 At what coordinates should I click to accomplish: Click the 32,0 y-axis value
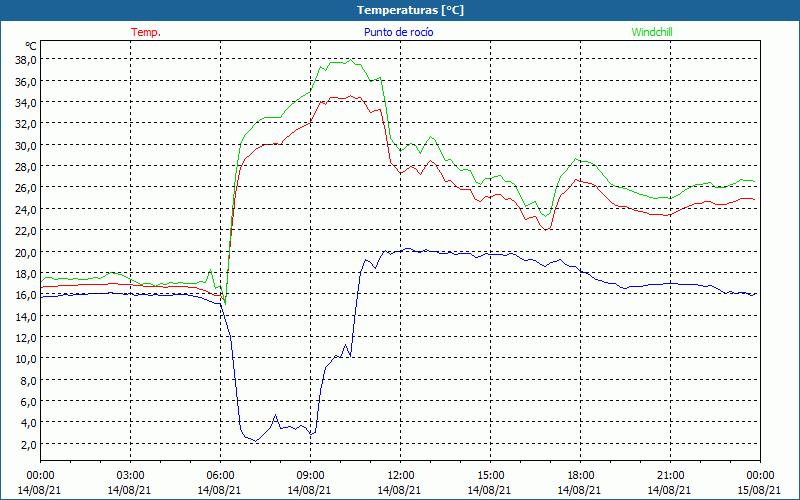click(x=26, y=124)
